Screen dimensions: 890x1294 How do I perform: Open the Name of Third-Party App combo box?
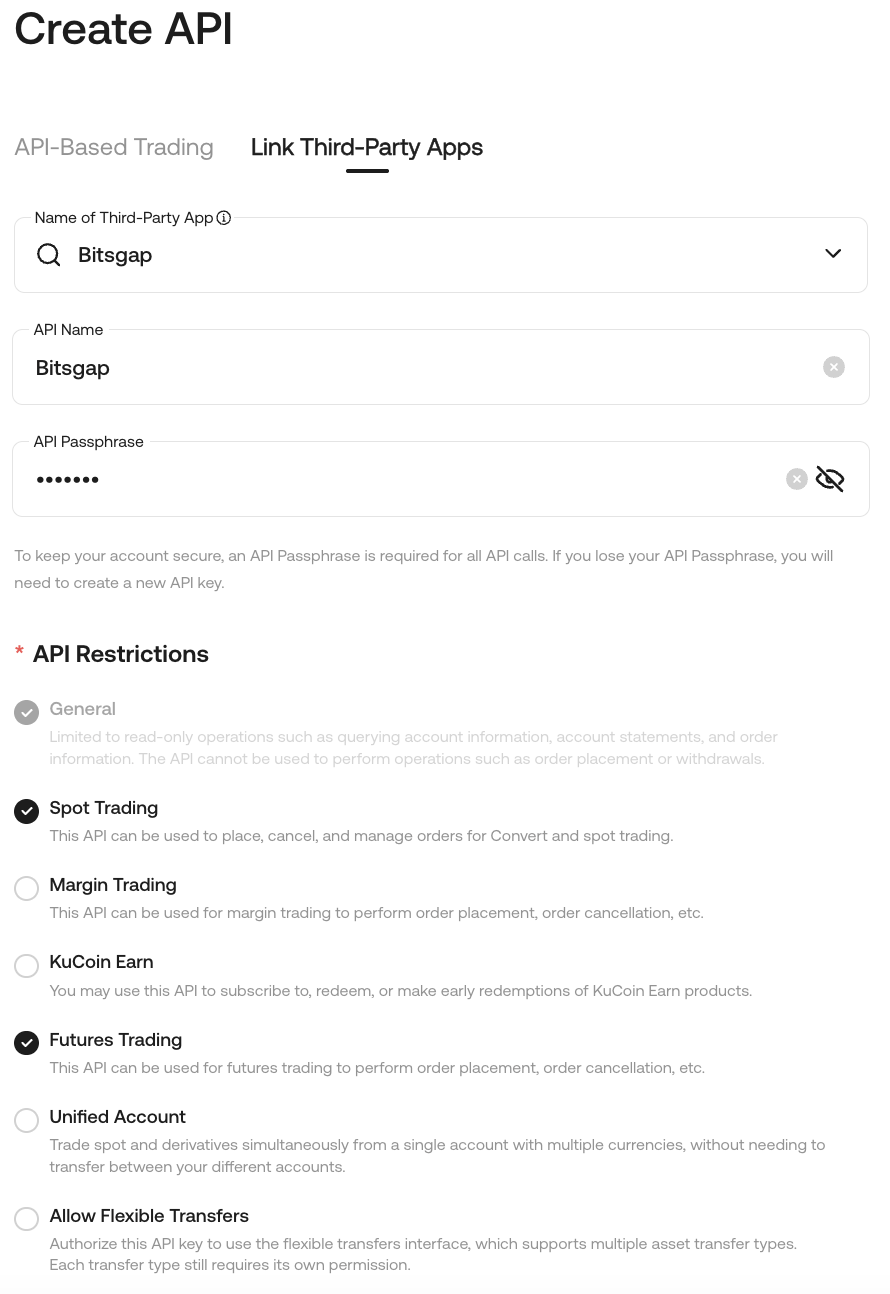click(x=440, y=255)
